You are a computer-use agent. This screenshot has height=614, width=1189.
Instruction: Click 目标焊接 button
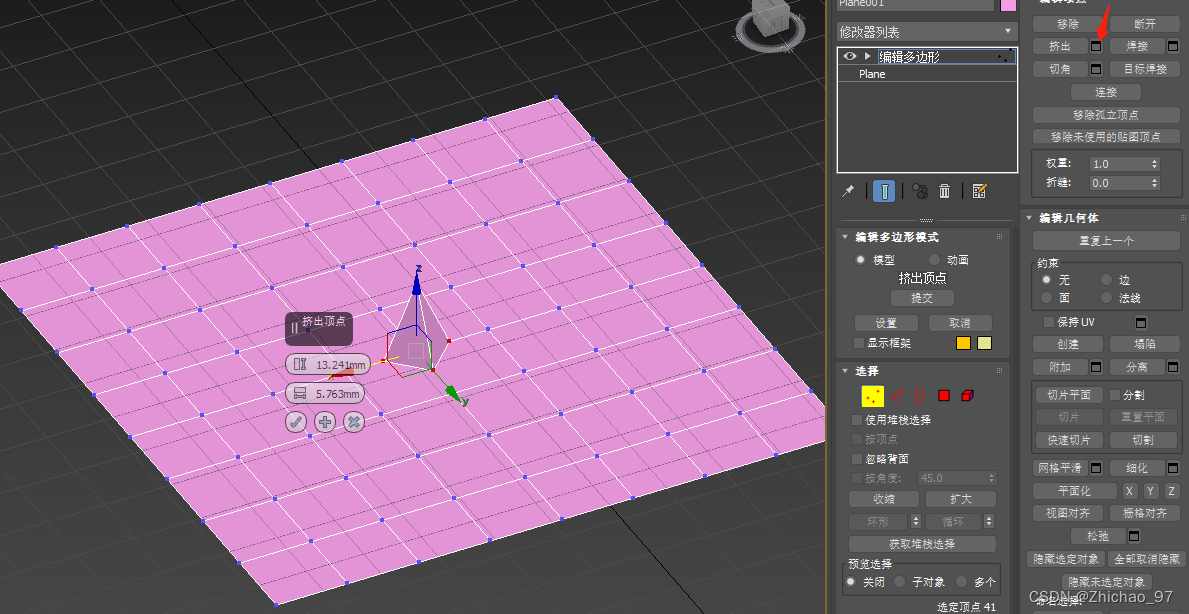1145,69
